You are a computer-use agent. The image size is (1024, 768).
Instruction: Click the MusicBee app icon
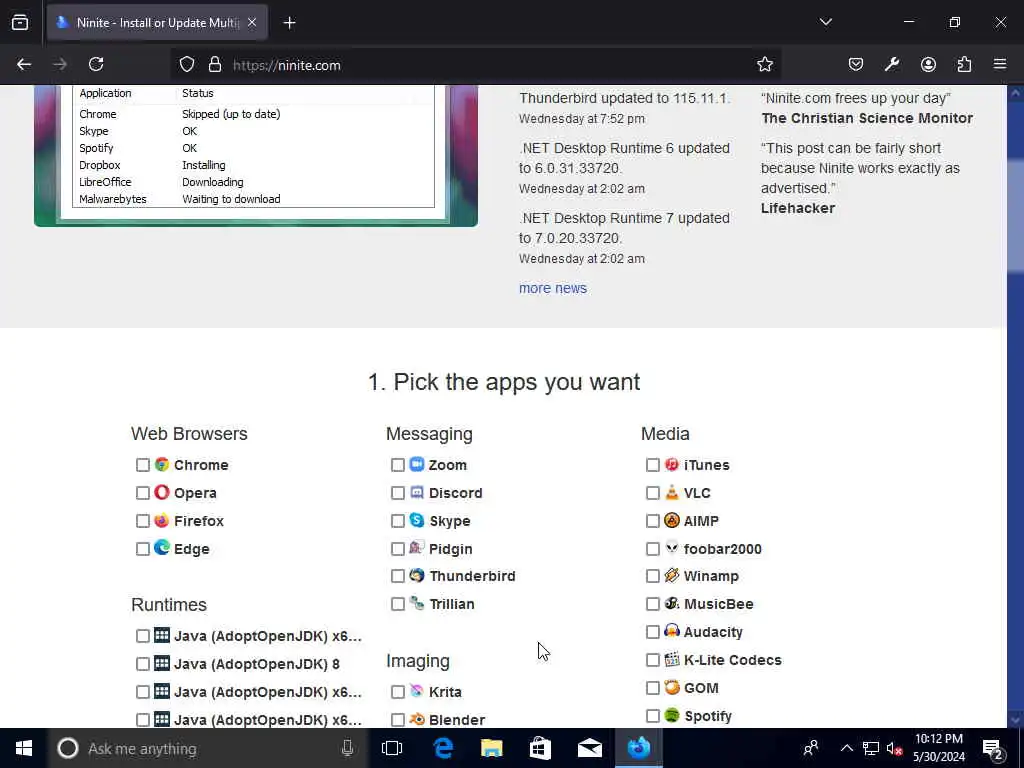pyautogui.click(x=672, y=603)
